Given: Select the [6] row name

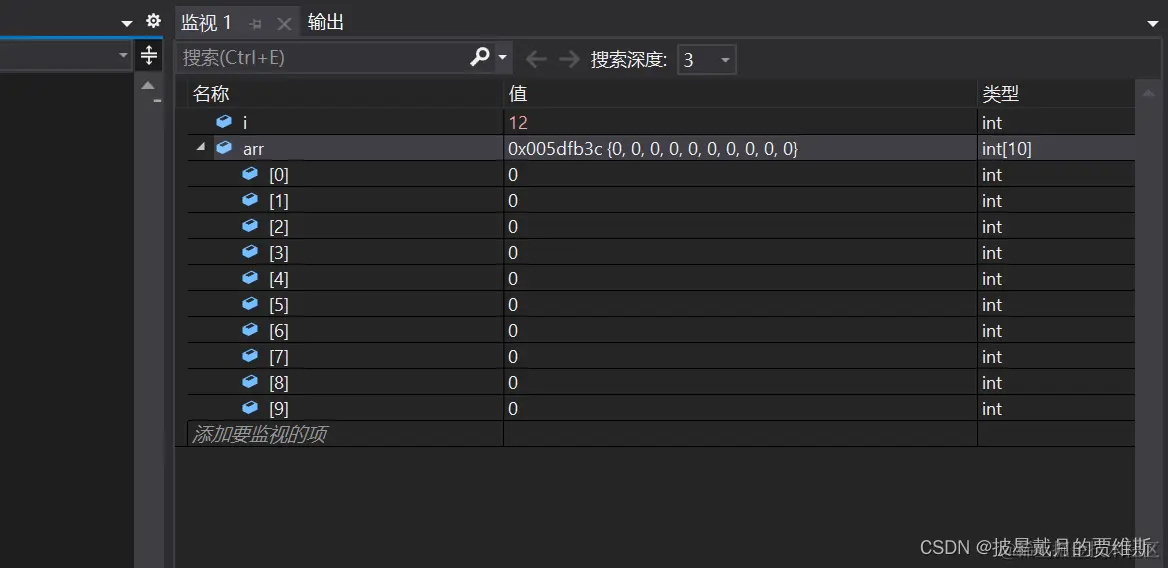Looking at the screenshot, I should [279, 331].
